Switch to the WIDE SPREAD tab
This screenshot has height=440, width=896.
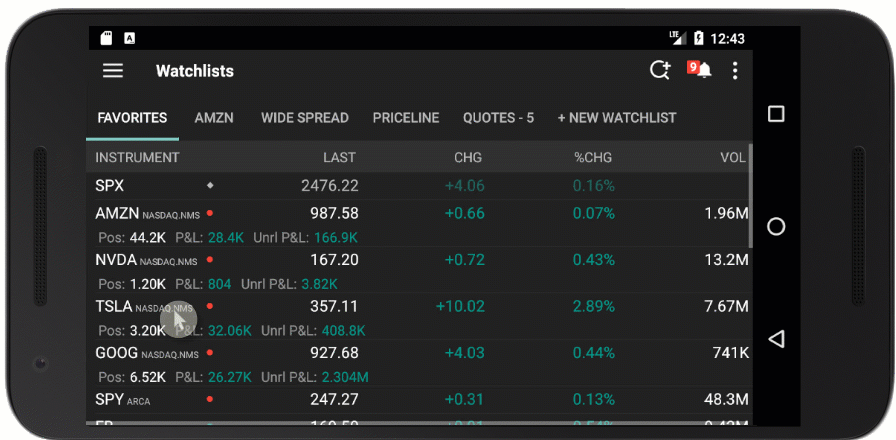305,118
